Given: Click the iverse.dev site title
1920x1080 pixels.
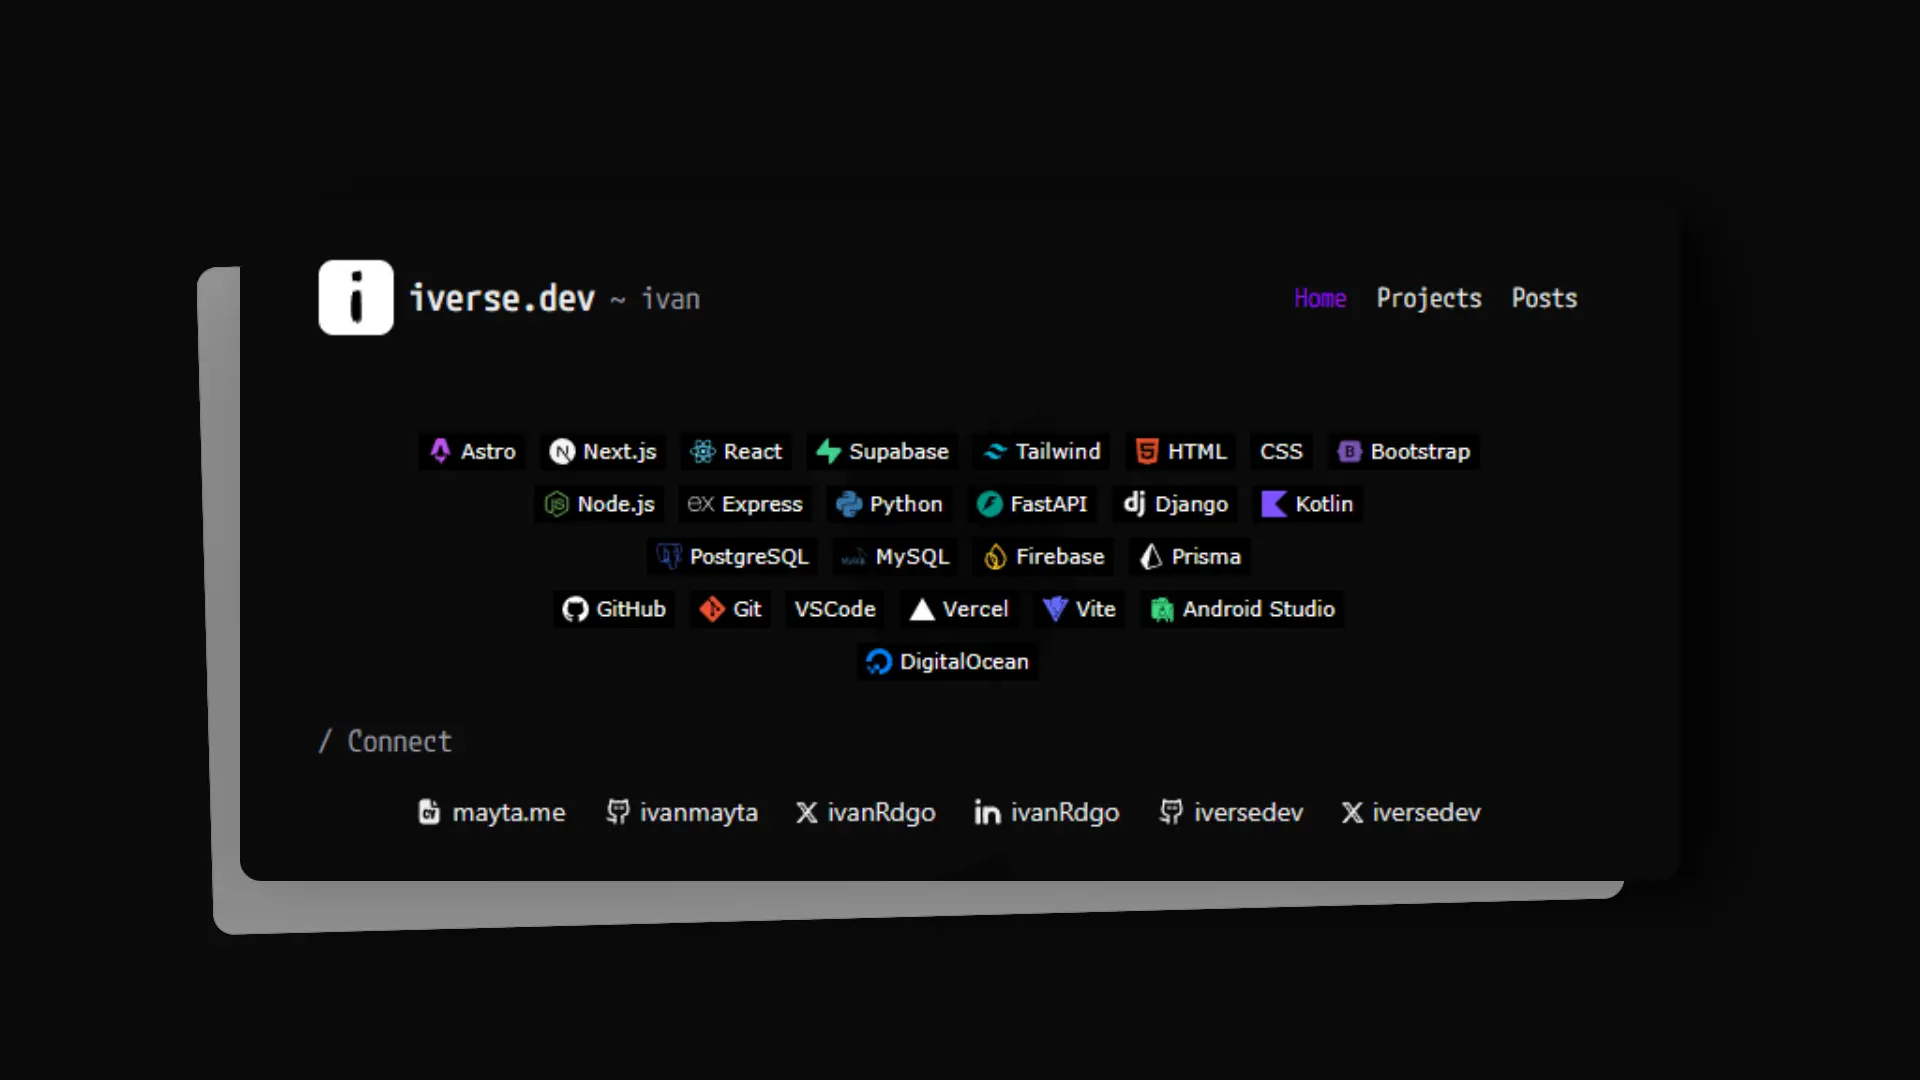Looking at the screenshot, I should pyautogui.click(x=502, y=298).
